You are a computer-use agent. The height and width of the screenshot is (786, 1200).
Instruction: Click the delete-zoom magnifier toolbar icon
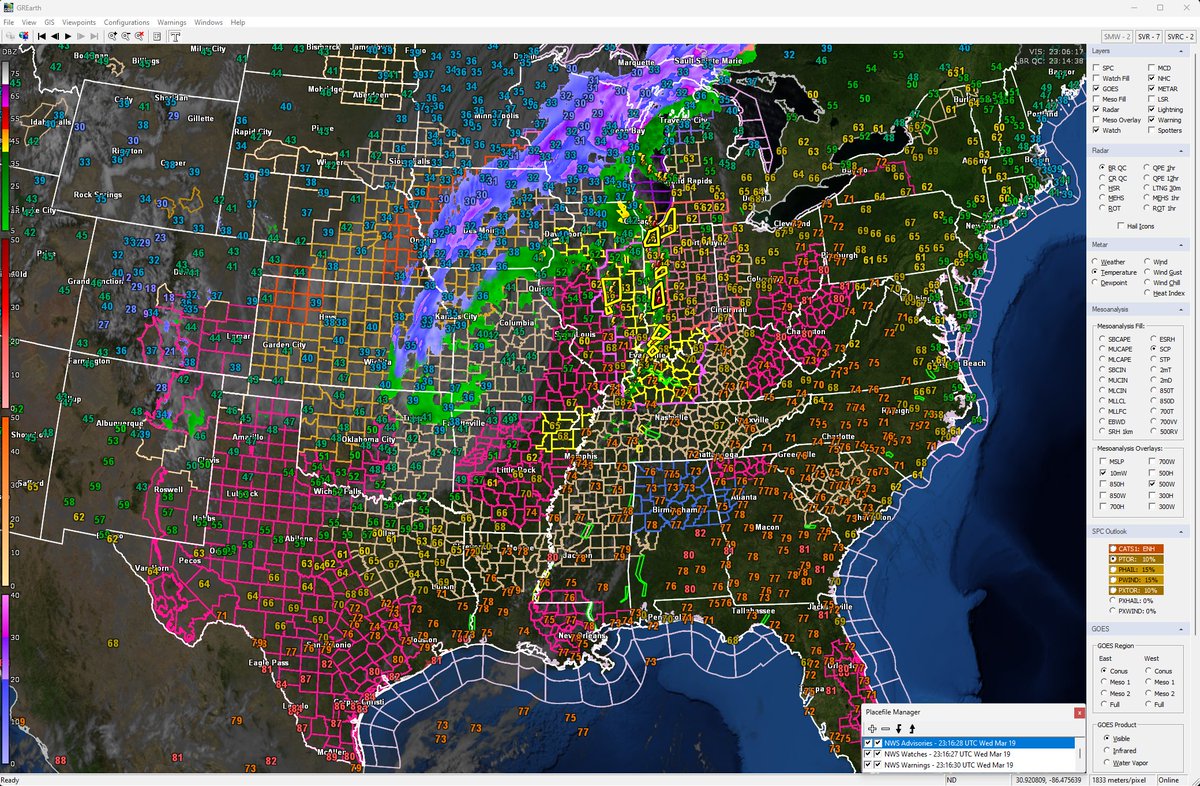pos(139,36)
